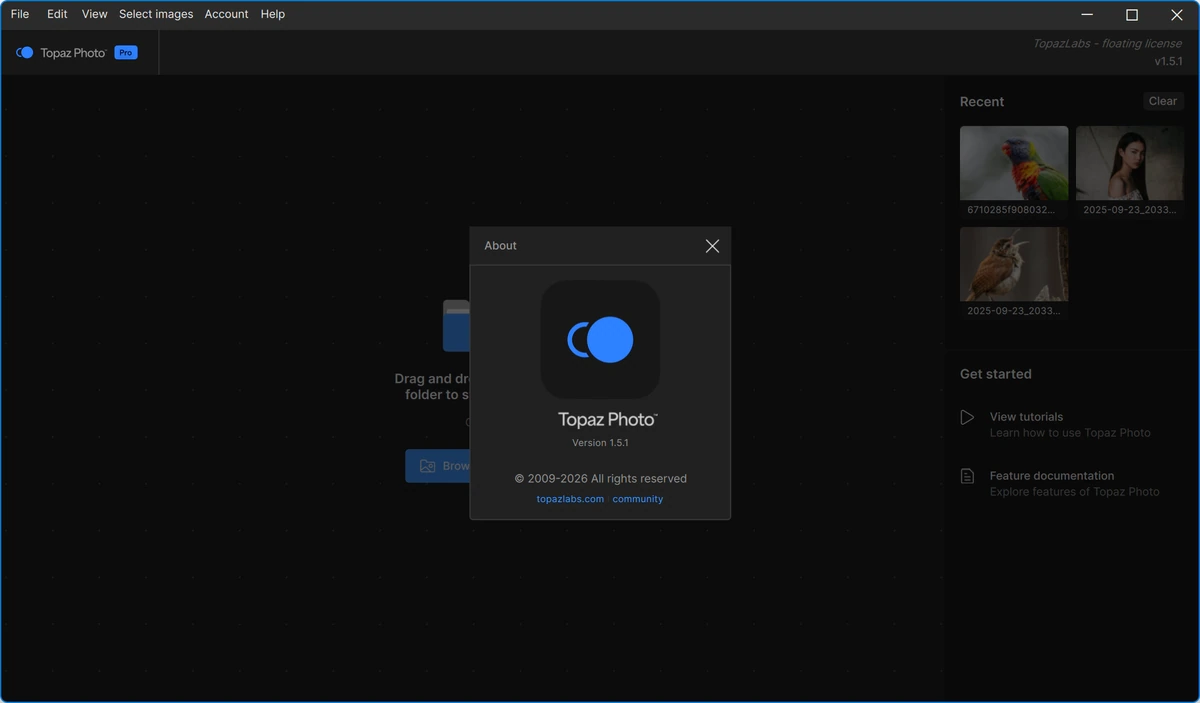Open the rainbow lorikeet recent thumbnail
The width and height of the screenshot is (1200, 703).
coord(1014,163)
